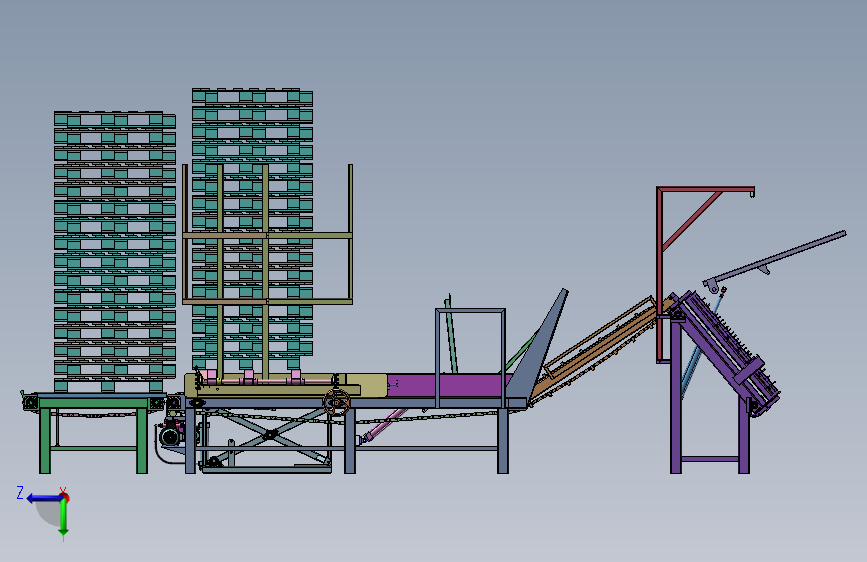
Task: Click the green downward axis arrow of the triad
Action: (64, 519)
